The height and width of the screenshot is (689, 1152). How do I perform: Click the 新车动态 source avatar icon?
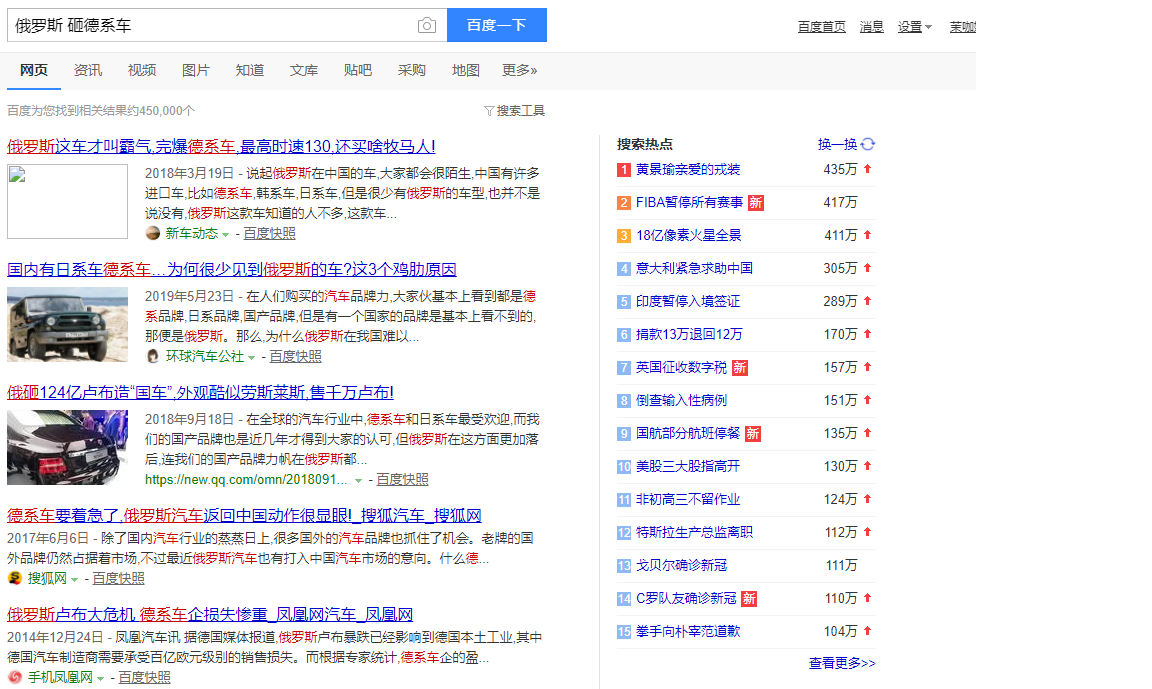tap(153, 234)
